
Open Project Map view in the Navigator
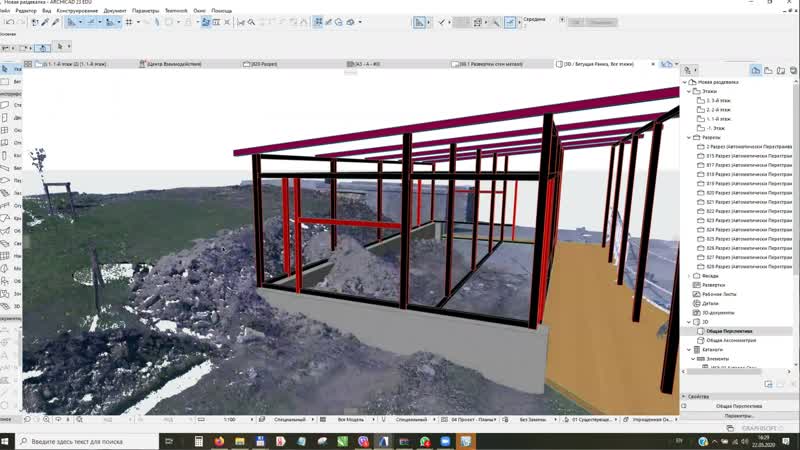pyautogui.click(x=756, y=70)
